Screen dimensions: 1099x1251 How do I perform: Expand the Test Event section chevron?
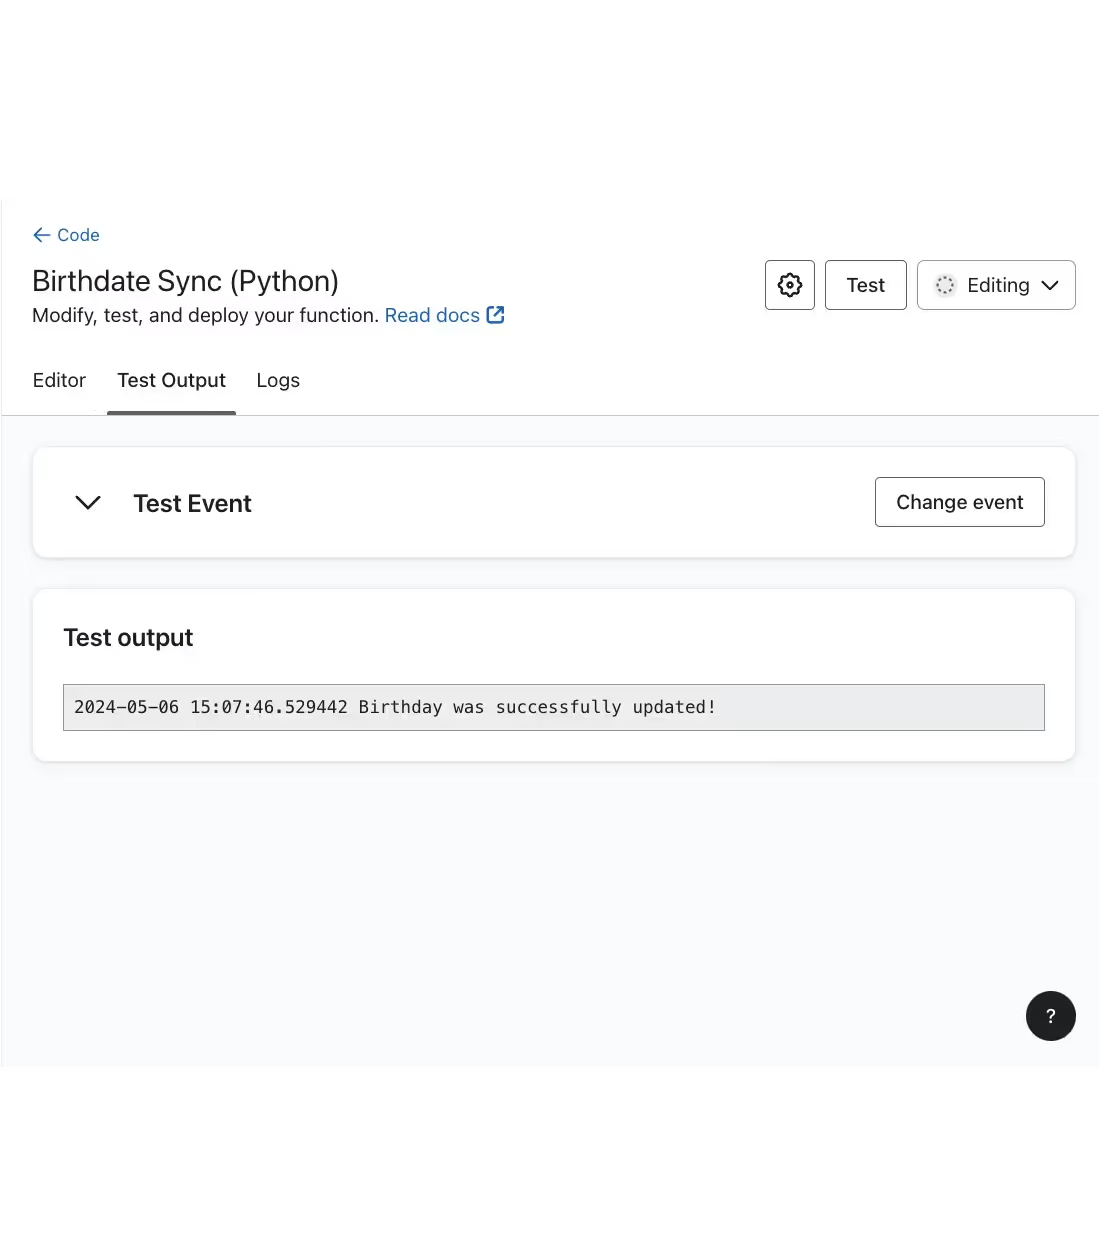tap(88, 503)
